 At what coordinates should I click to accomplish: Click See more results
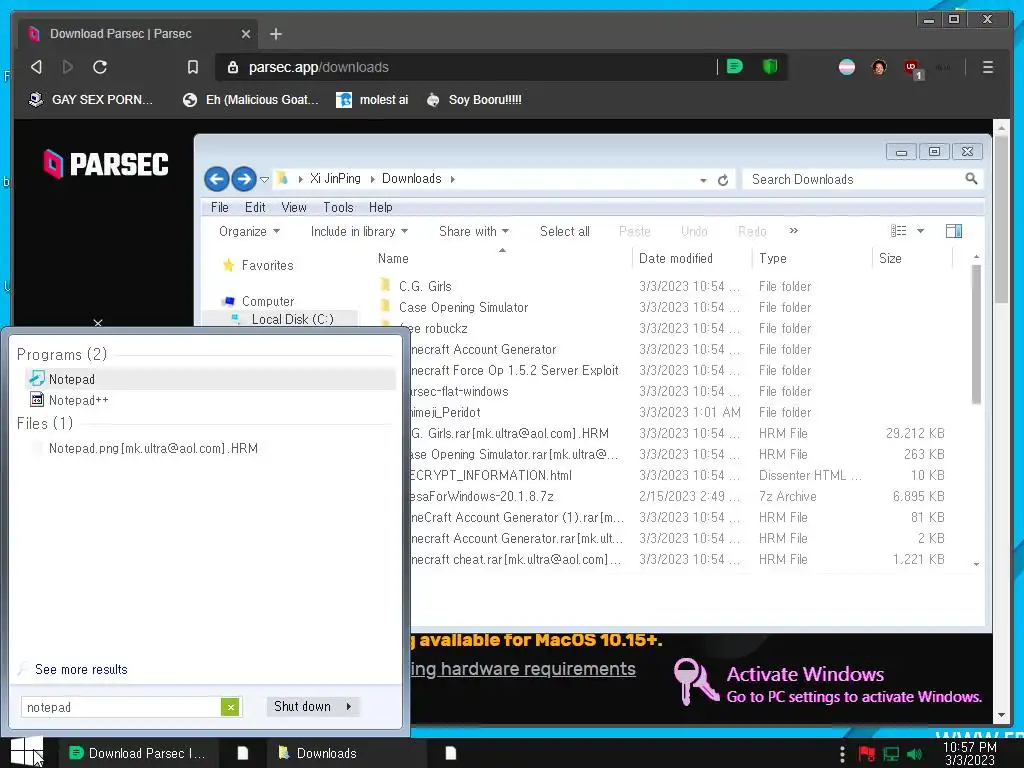[81, 669]
